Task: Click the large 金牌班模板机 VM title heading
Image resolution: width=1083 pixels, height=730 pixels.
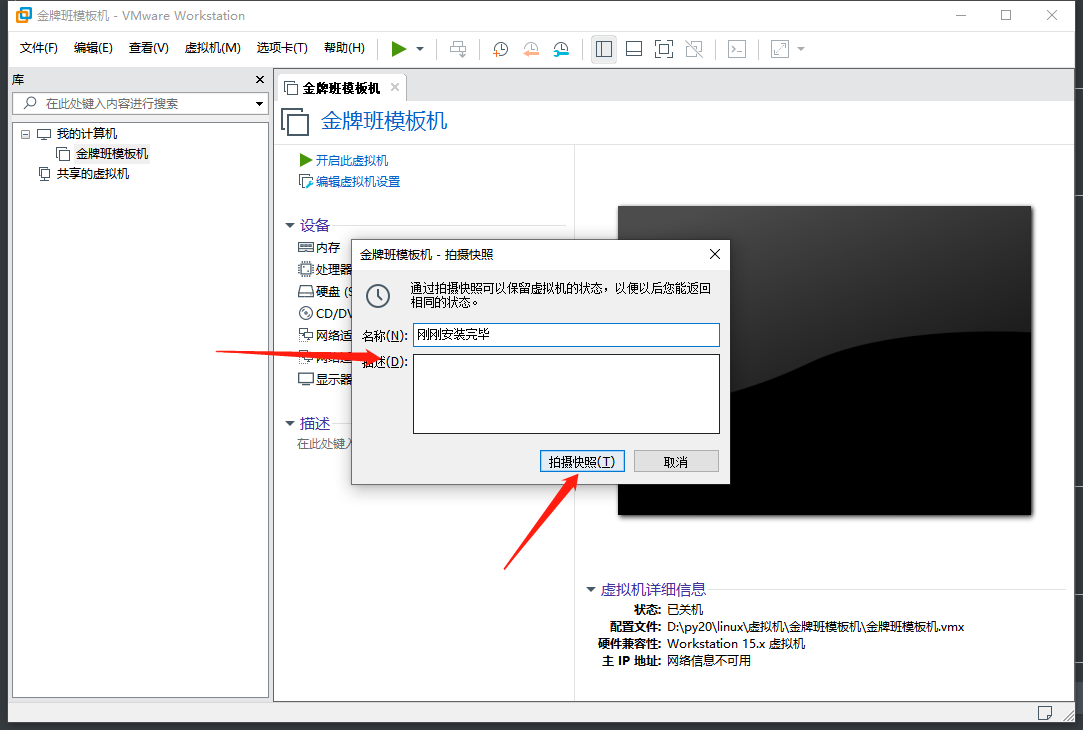Action: click(x=384, y=122)
